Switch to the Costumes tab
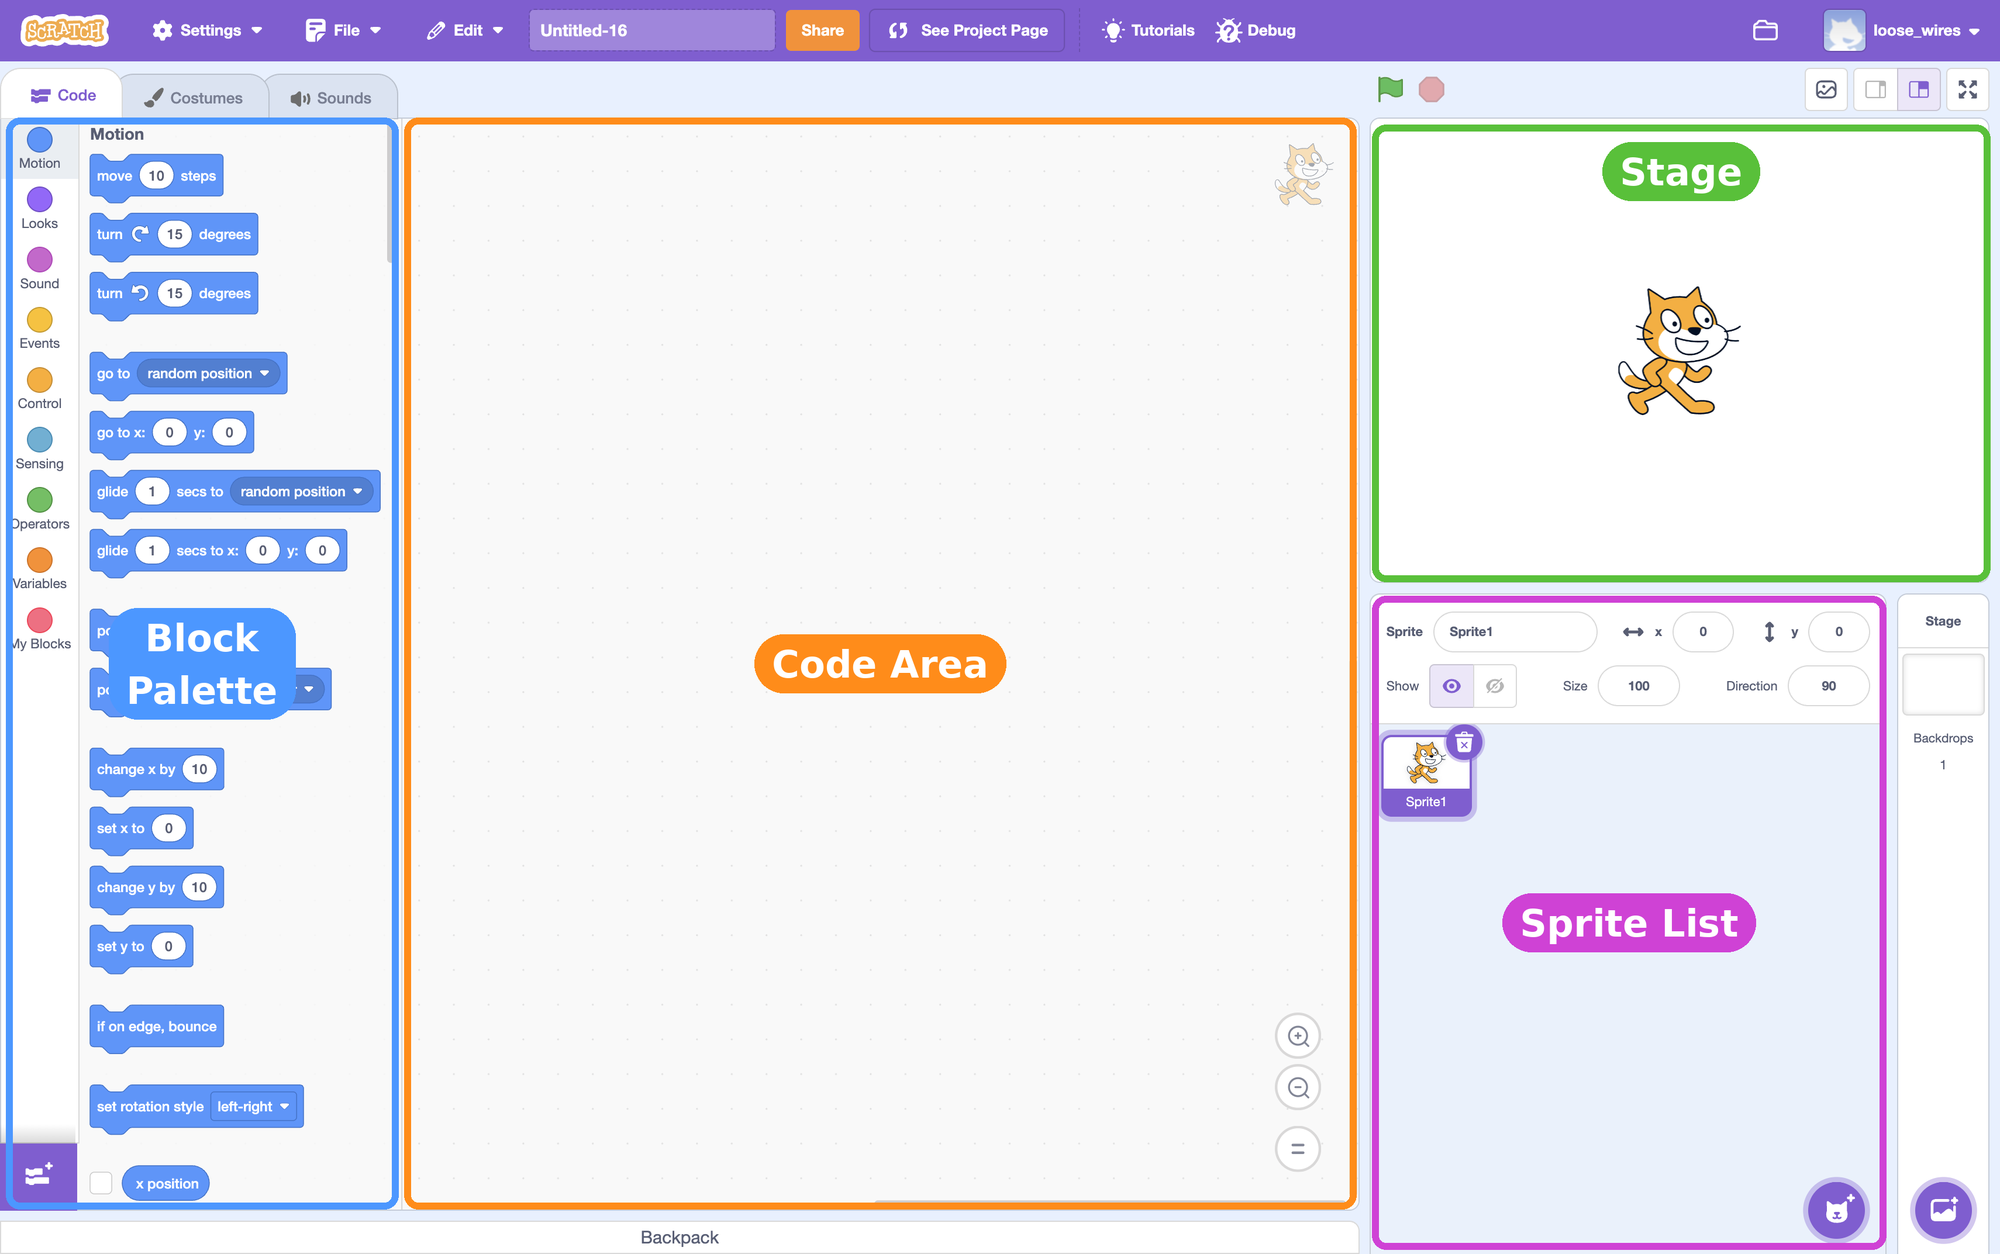The image size is (2000, 1254). coord(194,97)
